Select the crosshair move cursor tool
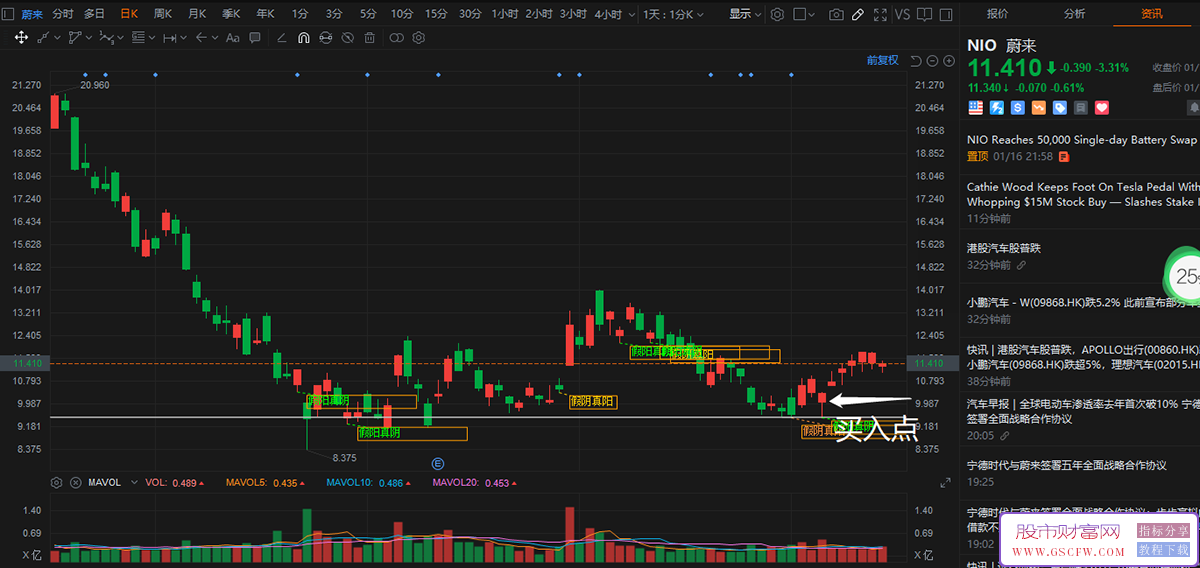The width and height of the screenshot is (1200, 568). click(21, 37)
